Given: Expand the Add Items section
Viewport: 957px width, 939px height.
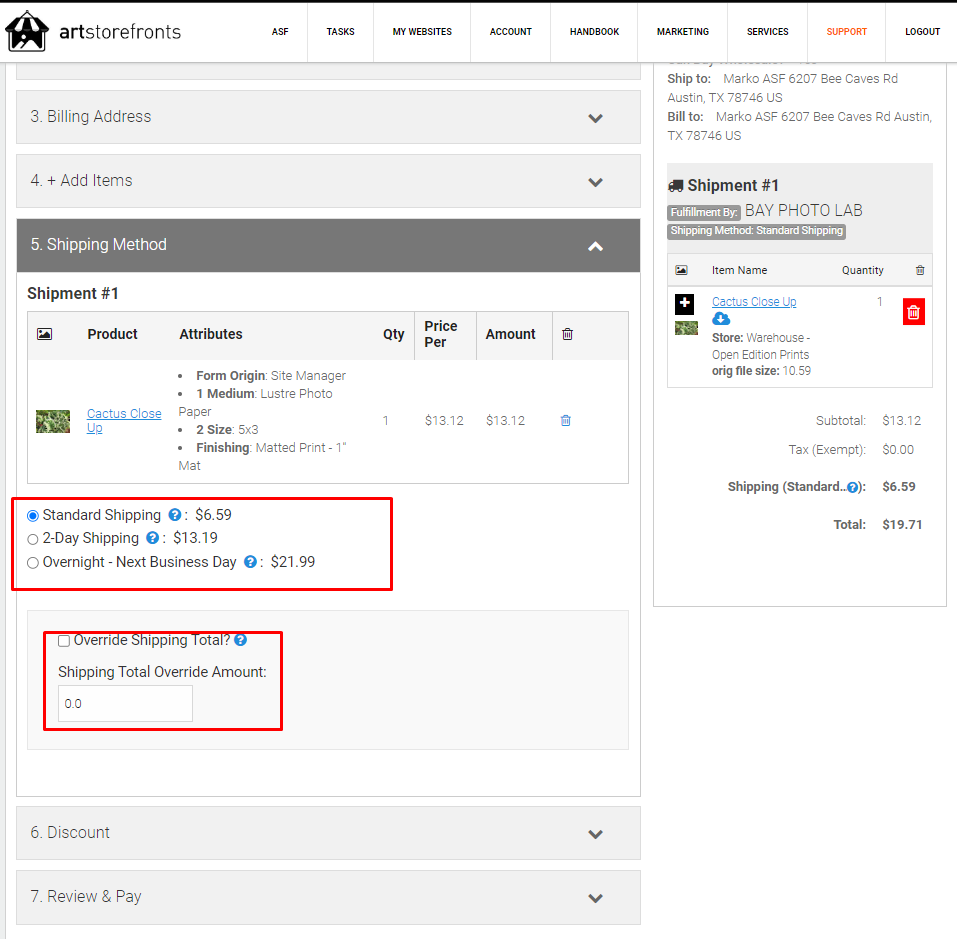Looking at the screenshot, I should point(328,181).
